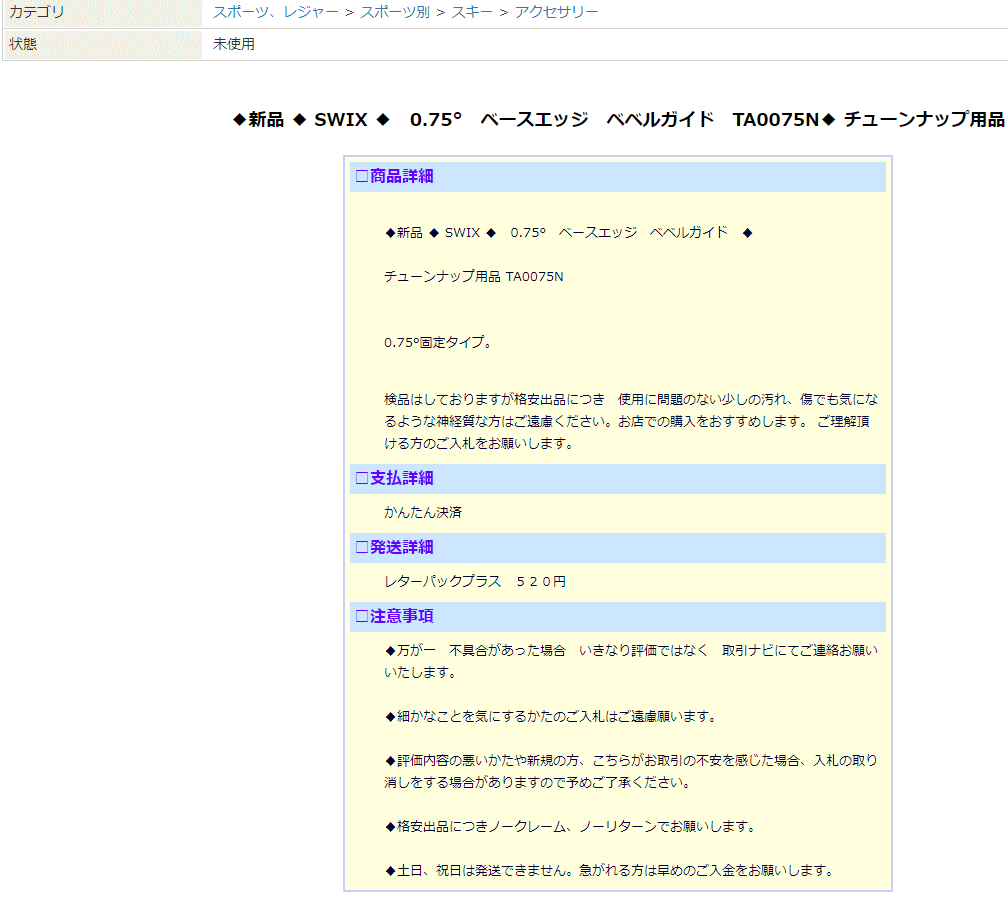
Task: Select the 未使用 condition value
Action: pos(234,44)
